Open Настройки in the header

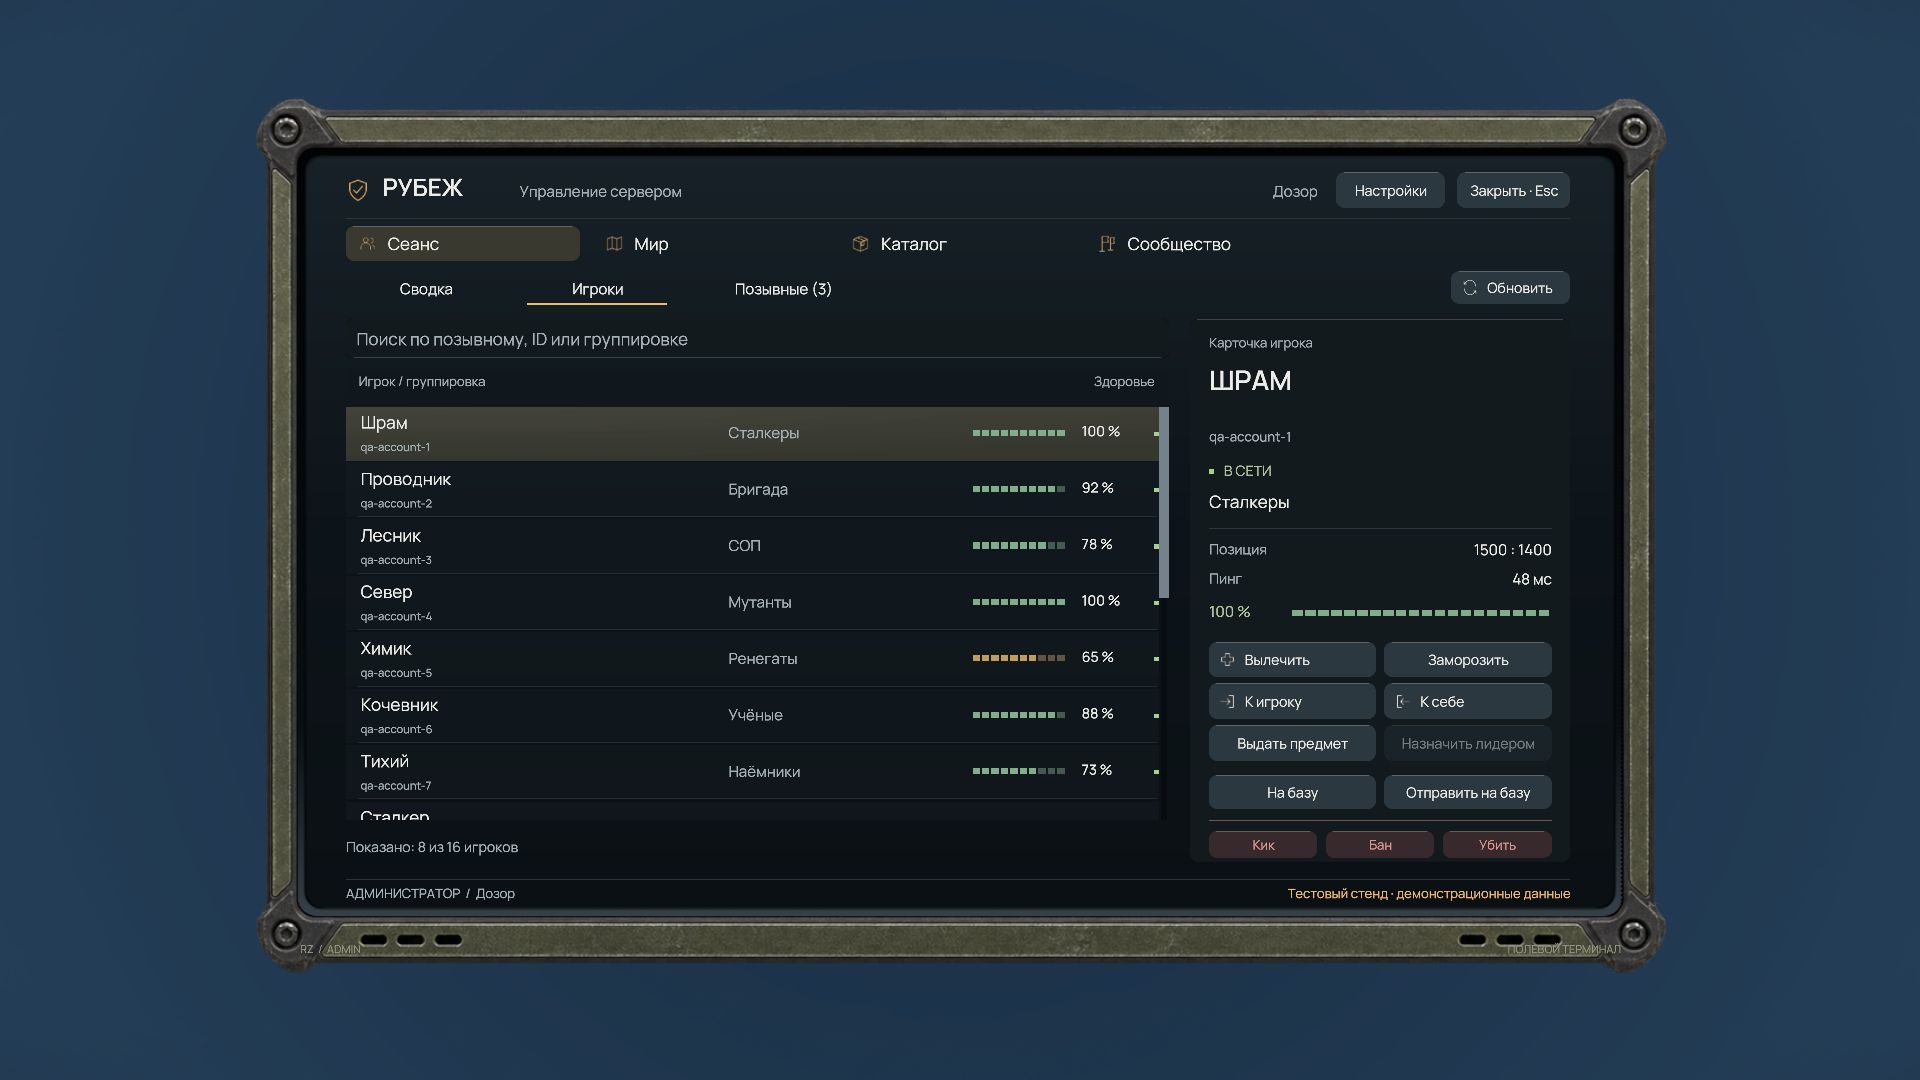(x=1390, y=190)
